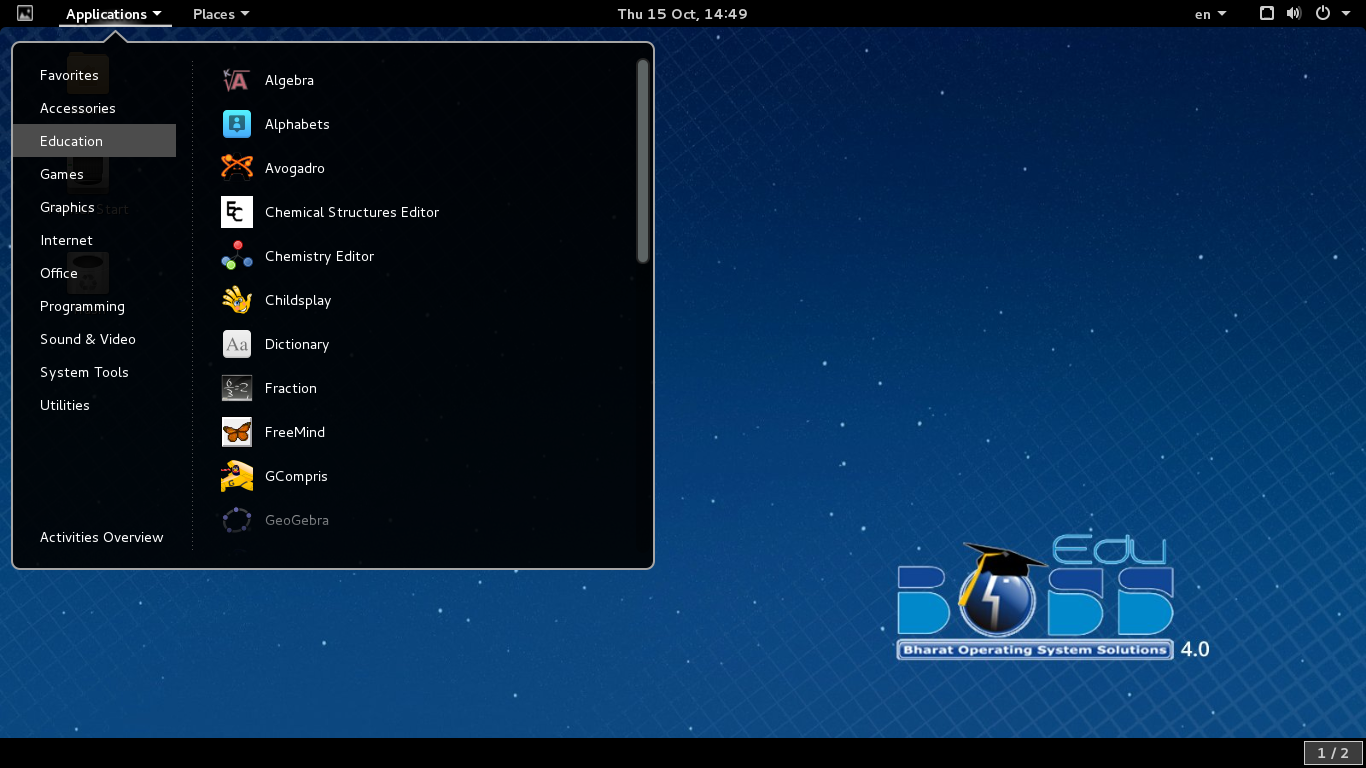Open the Dictionary Aa icon
This screenshot has width=1366, height=768.
[x=237, y=344]
